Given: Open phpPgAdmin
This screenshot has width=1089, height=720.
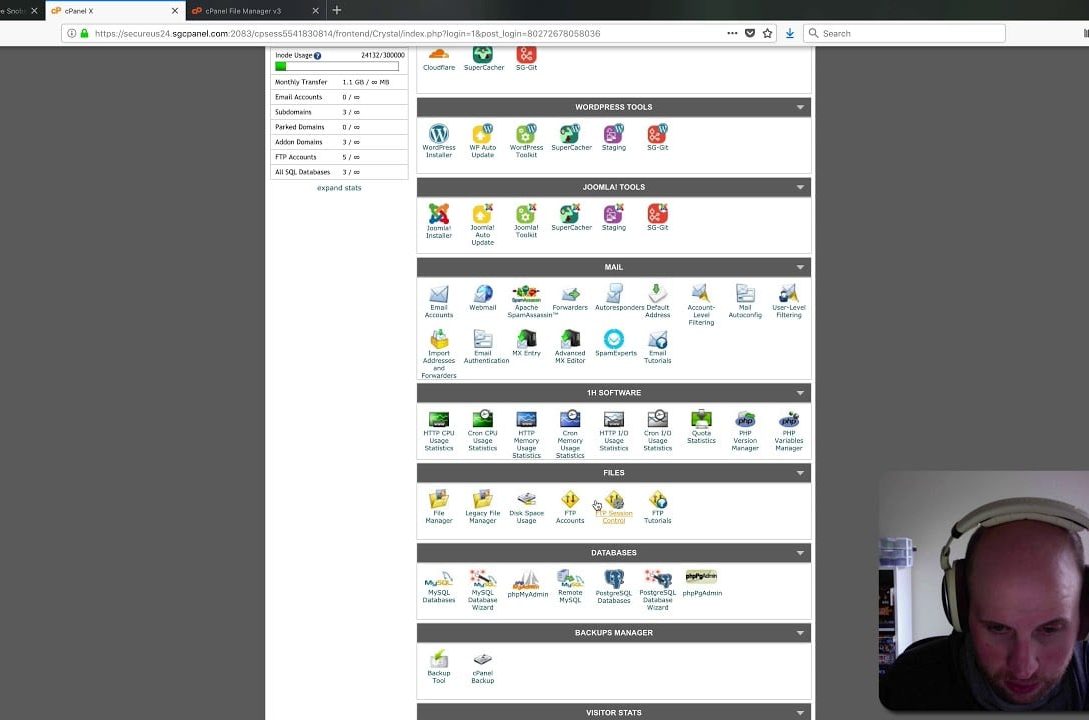Looking at the screenshot, I should [x=701, y=583].
